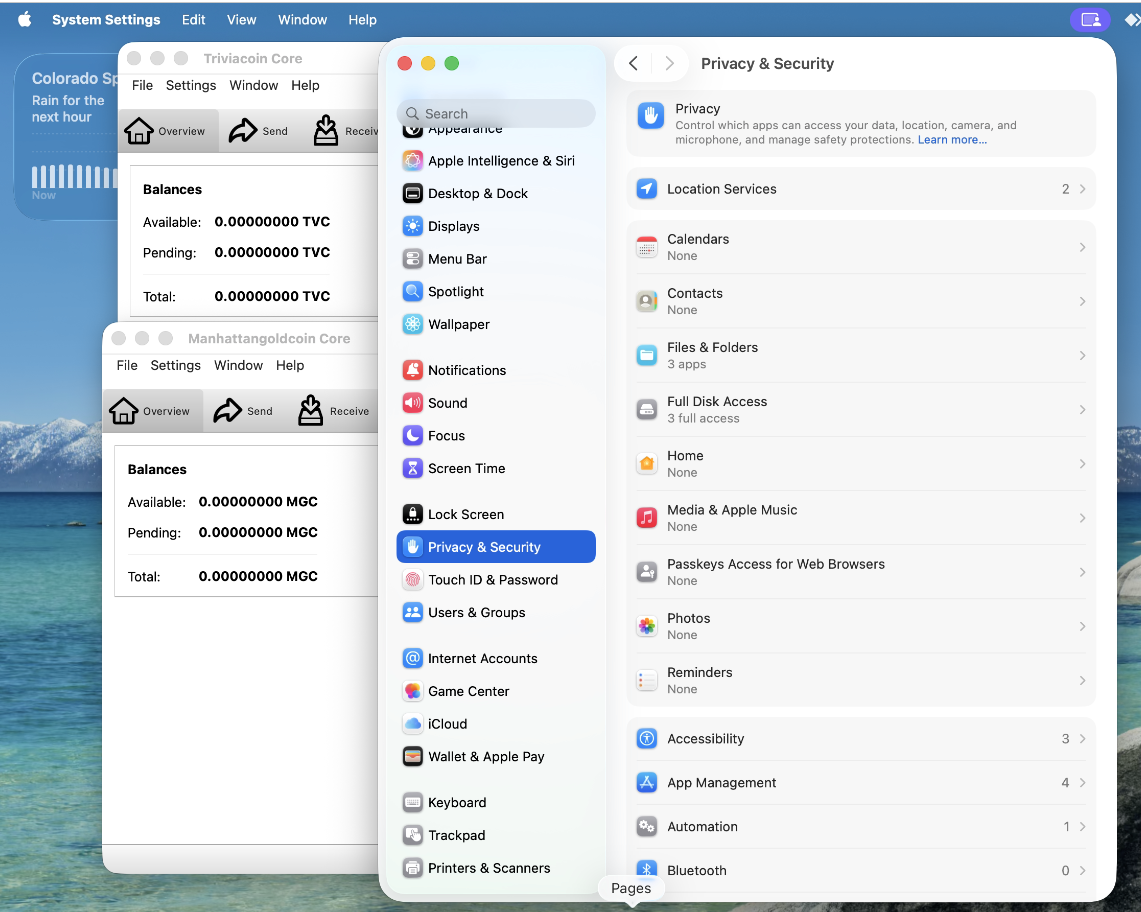The height and width of the screenshot is (912, 1141).
Task: Click the Search field in System Settings
Action: click(x=496, y=114)
